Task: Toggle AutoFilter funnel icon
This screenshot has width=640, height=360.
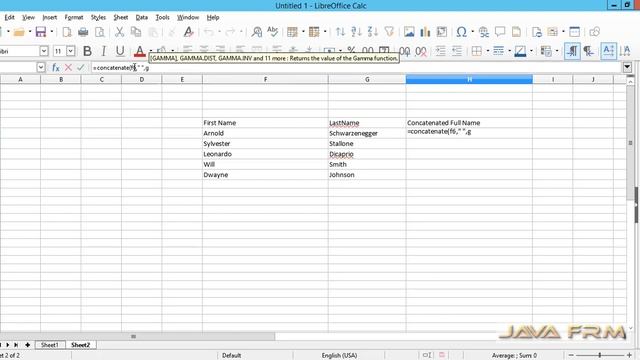Action: 389,32
